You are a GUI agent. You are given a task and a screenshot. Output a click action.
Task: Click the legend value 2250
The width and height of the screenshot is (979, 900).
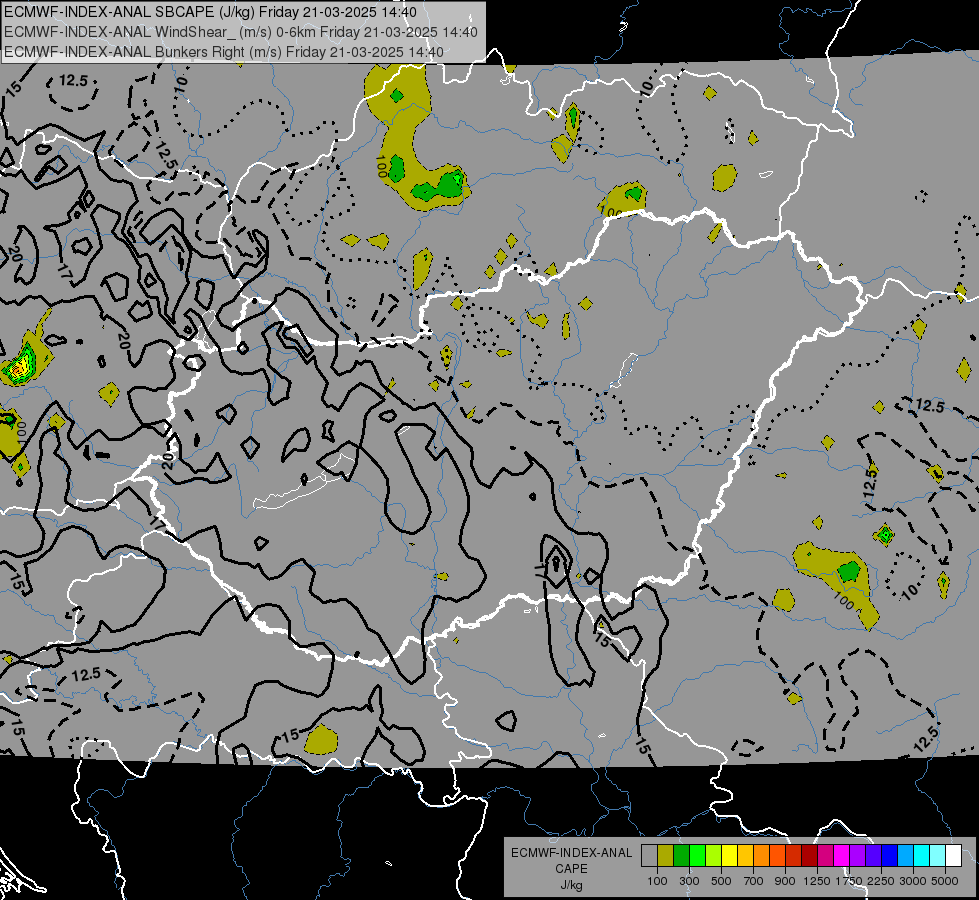click(881, 881)
